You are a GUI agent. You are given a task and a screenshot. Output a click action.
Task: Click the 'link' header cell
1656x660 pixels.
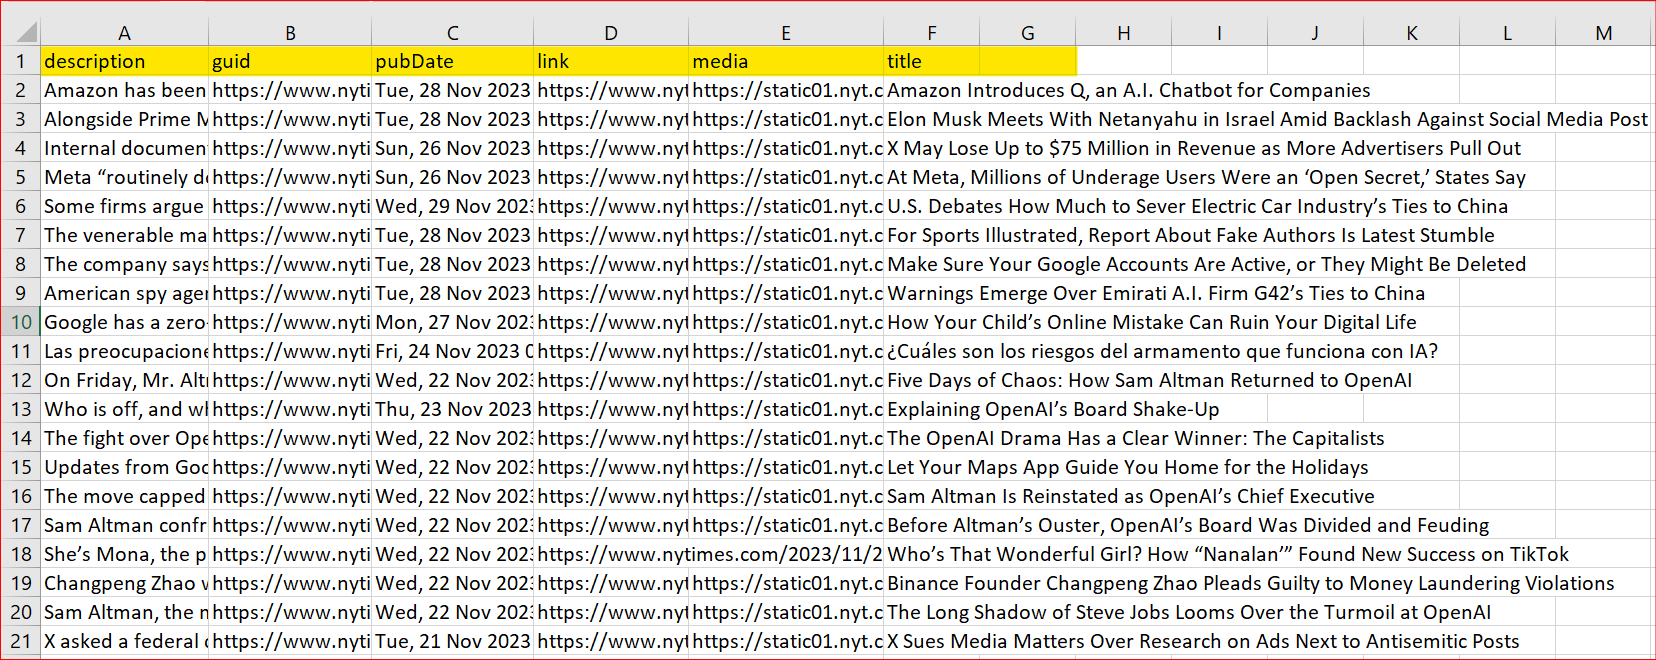[x=611, y=61]
